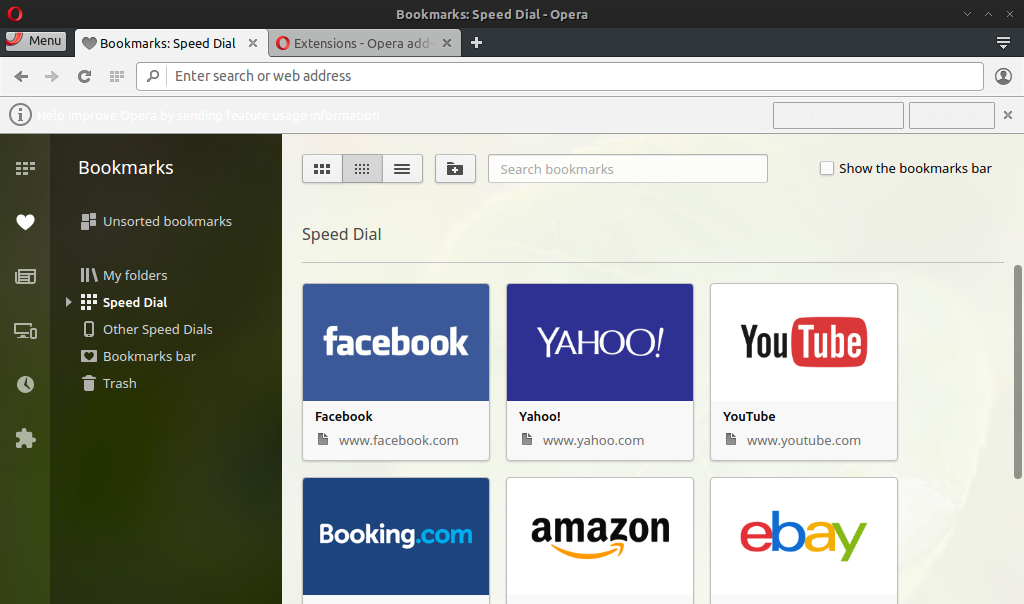Switch to large thumbnails view
Image resolution: width=1024 pixels, height=604 pixels.
[x=322, y=169]
